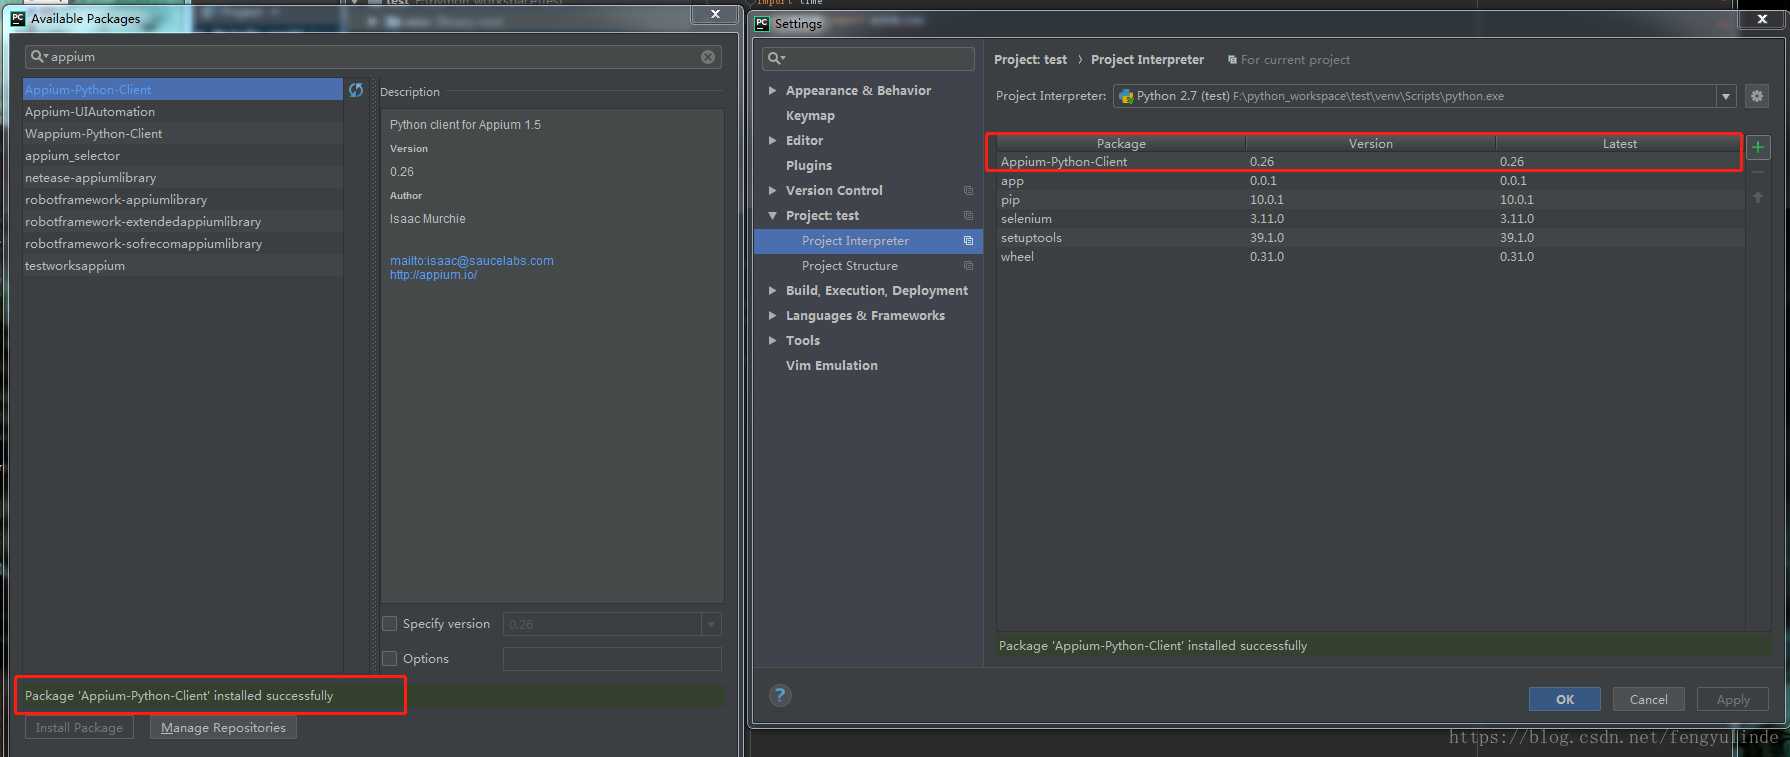Viewport: 1790px width, 757px height.
Task: Select the app package row
Action: tap(1370, 181)
